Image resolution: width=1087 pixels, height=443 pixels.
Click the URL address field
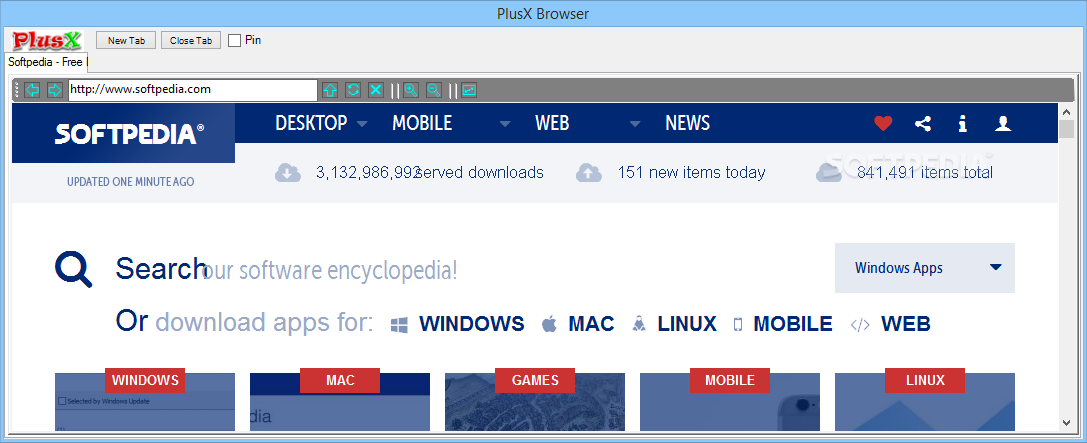[193, 90]
